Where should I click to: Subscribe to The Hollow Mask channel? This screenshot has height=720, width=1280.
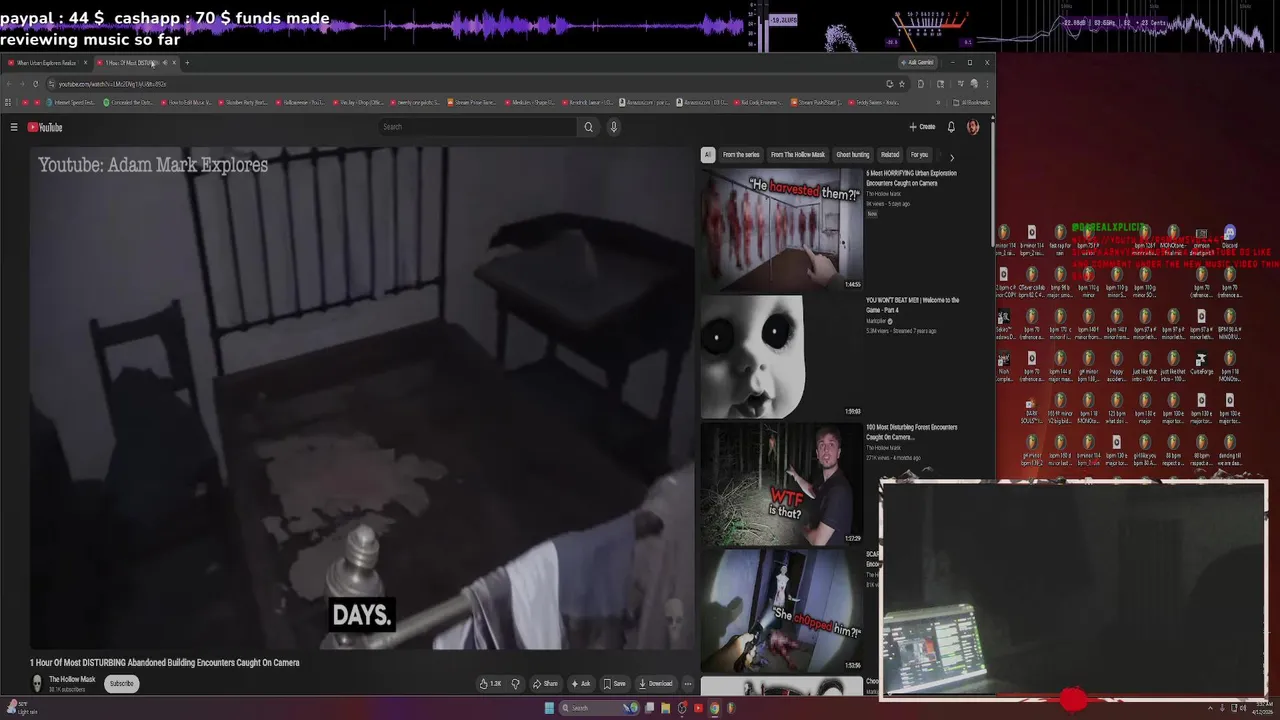pos(121,684)
